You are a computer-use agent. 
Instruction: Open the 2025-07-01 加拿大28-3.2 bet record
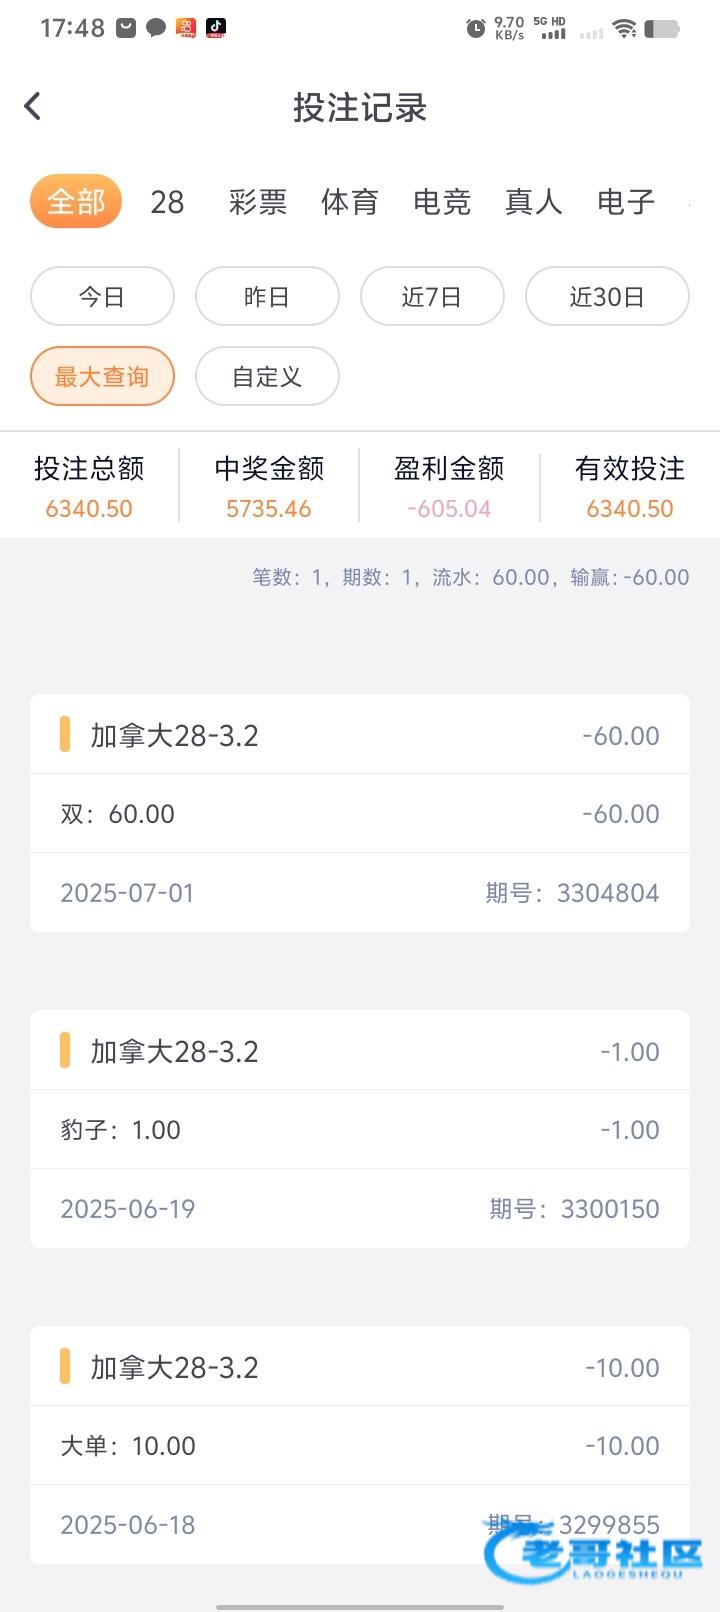360,813
